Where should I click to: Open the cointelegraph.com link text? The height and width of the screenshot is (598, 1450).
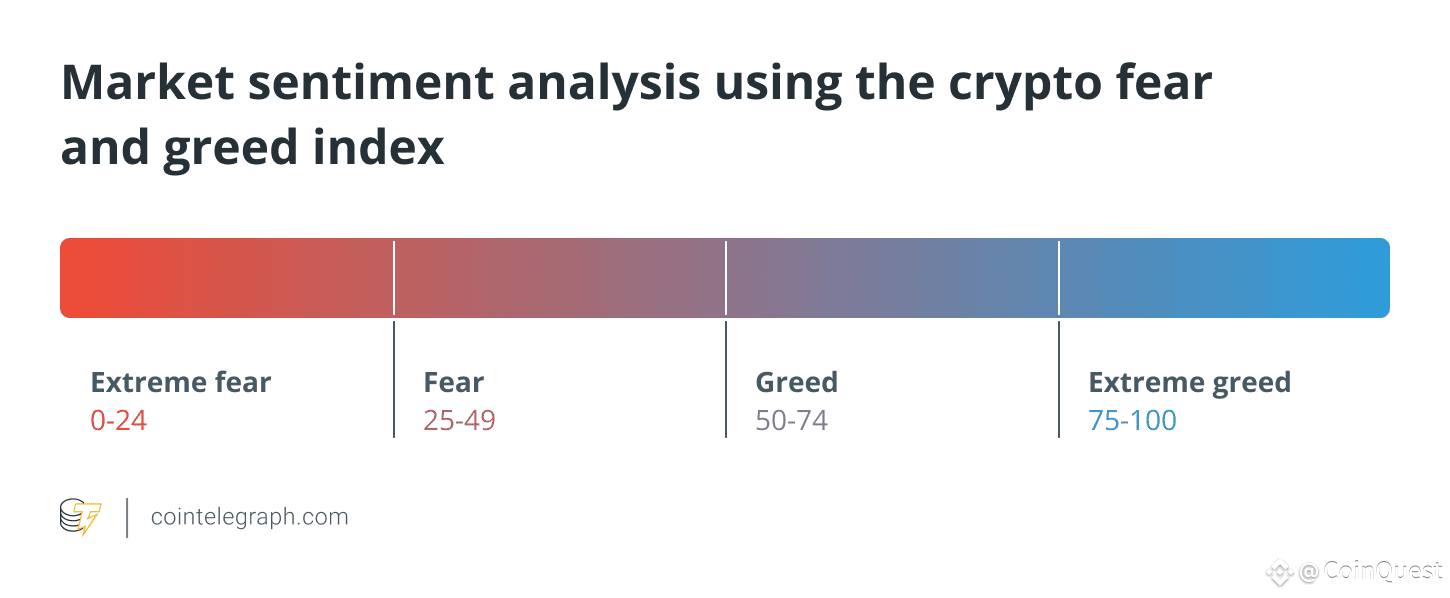[249, 517]
